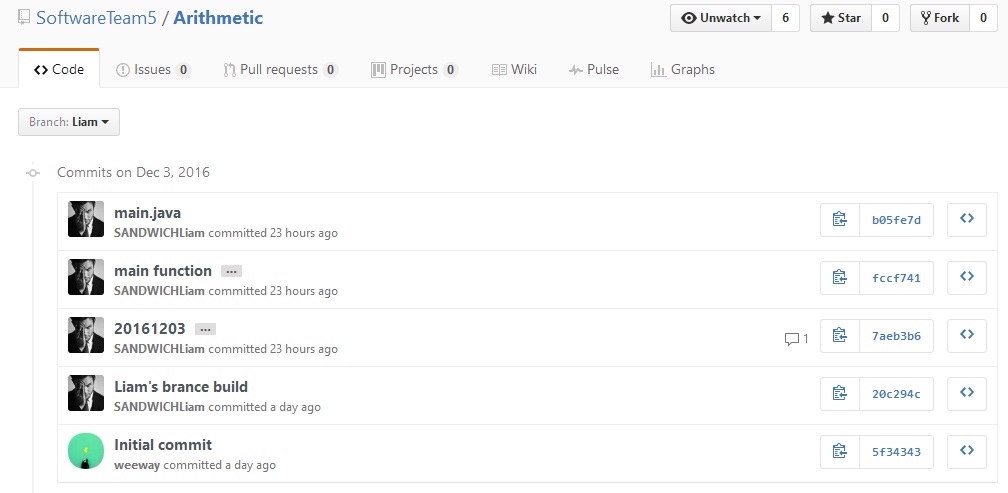The width and height of the screenshot is (1008, 493).
Task: Browse repository at Initial commit
Action: 967,451
